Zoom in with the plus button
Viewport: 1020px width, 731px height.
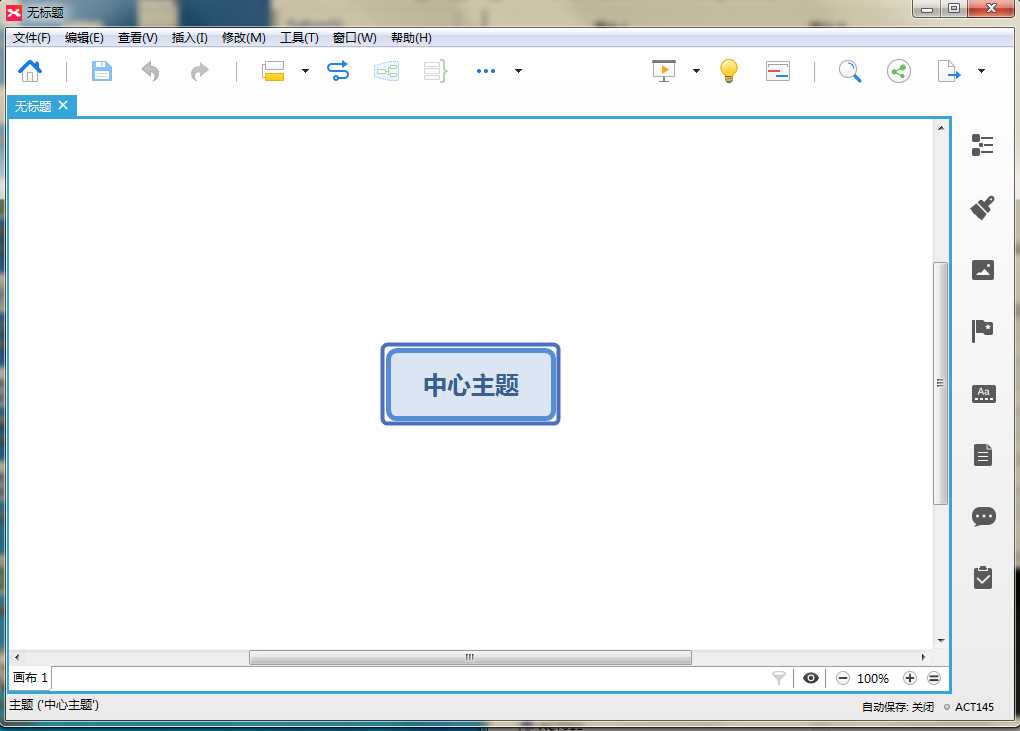(x=909, y=678)
